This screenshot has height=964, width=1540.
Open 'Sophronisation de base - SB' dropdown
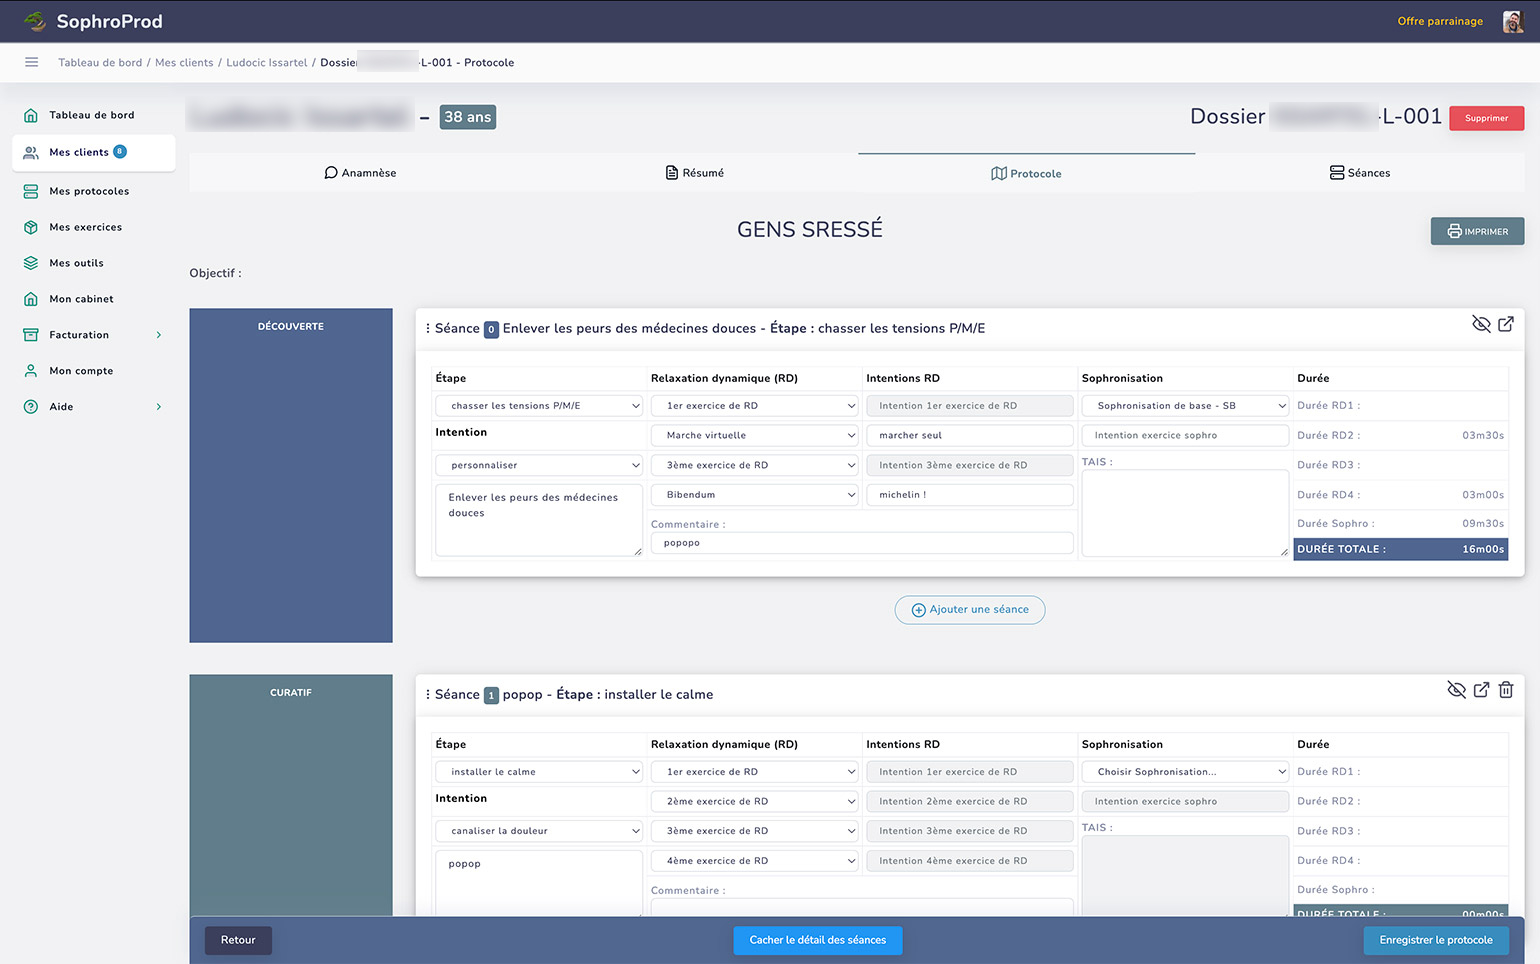pos(1185,406)
